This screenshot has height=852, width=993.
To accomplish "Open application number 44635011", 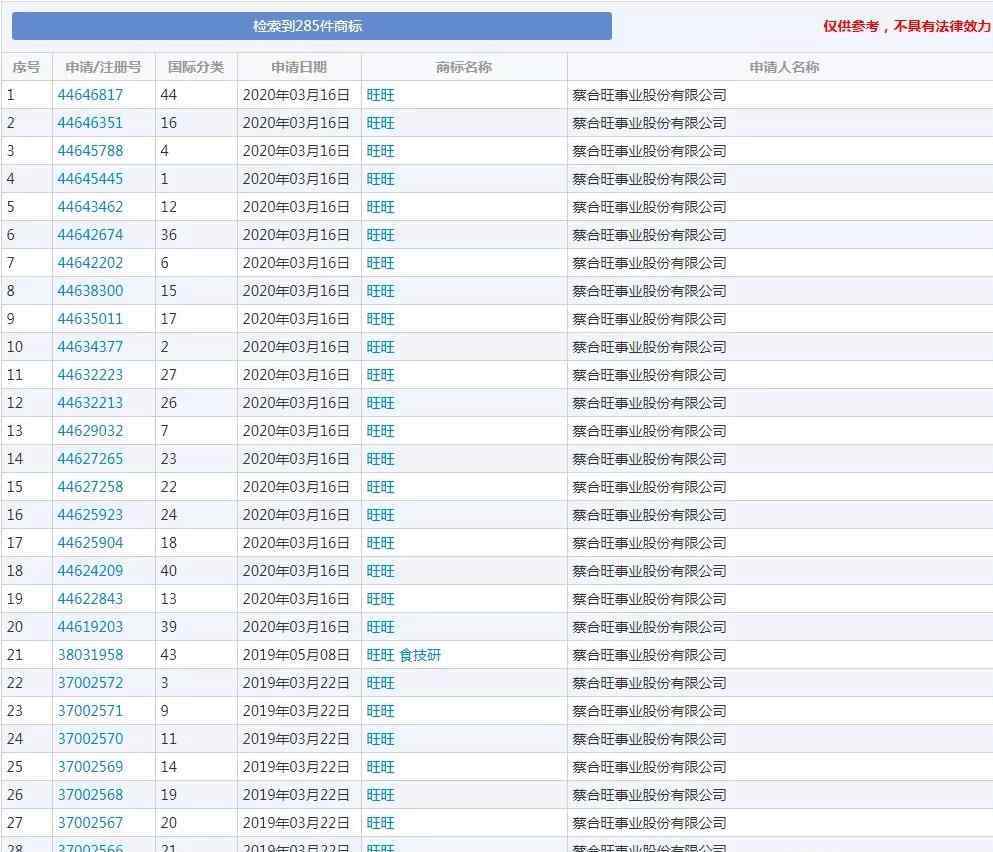I will coord(90,319).
